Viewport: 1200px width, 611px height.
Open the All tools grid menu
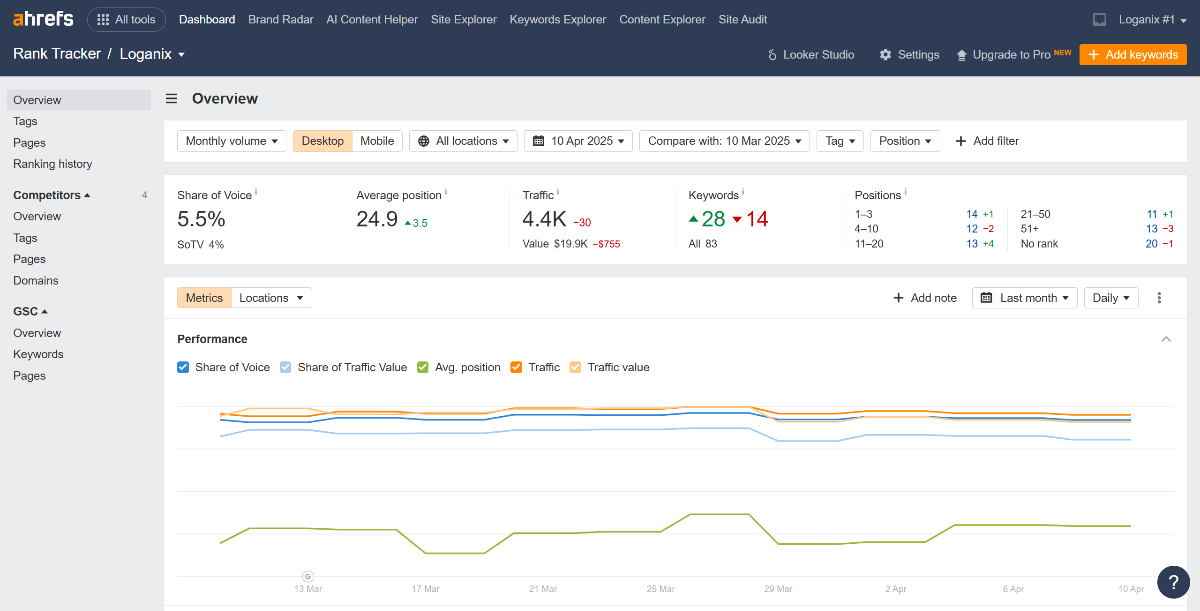pyautogui.click(x=127, y=19)
